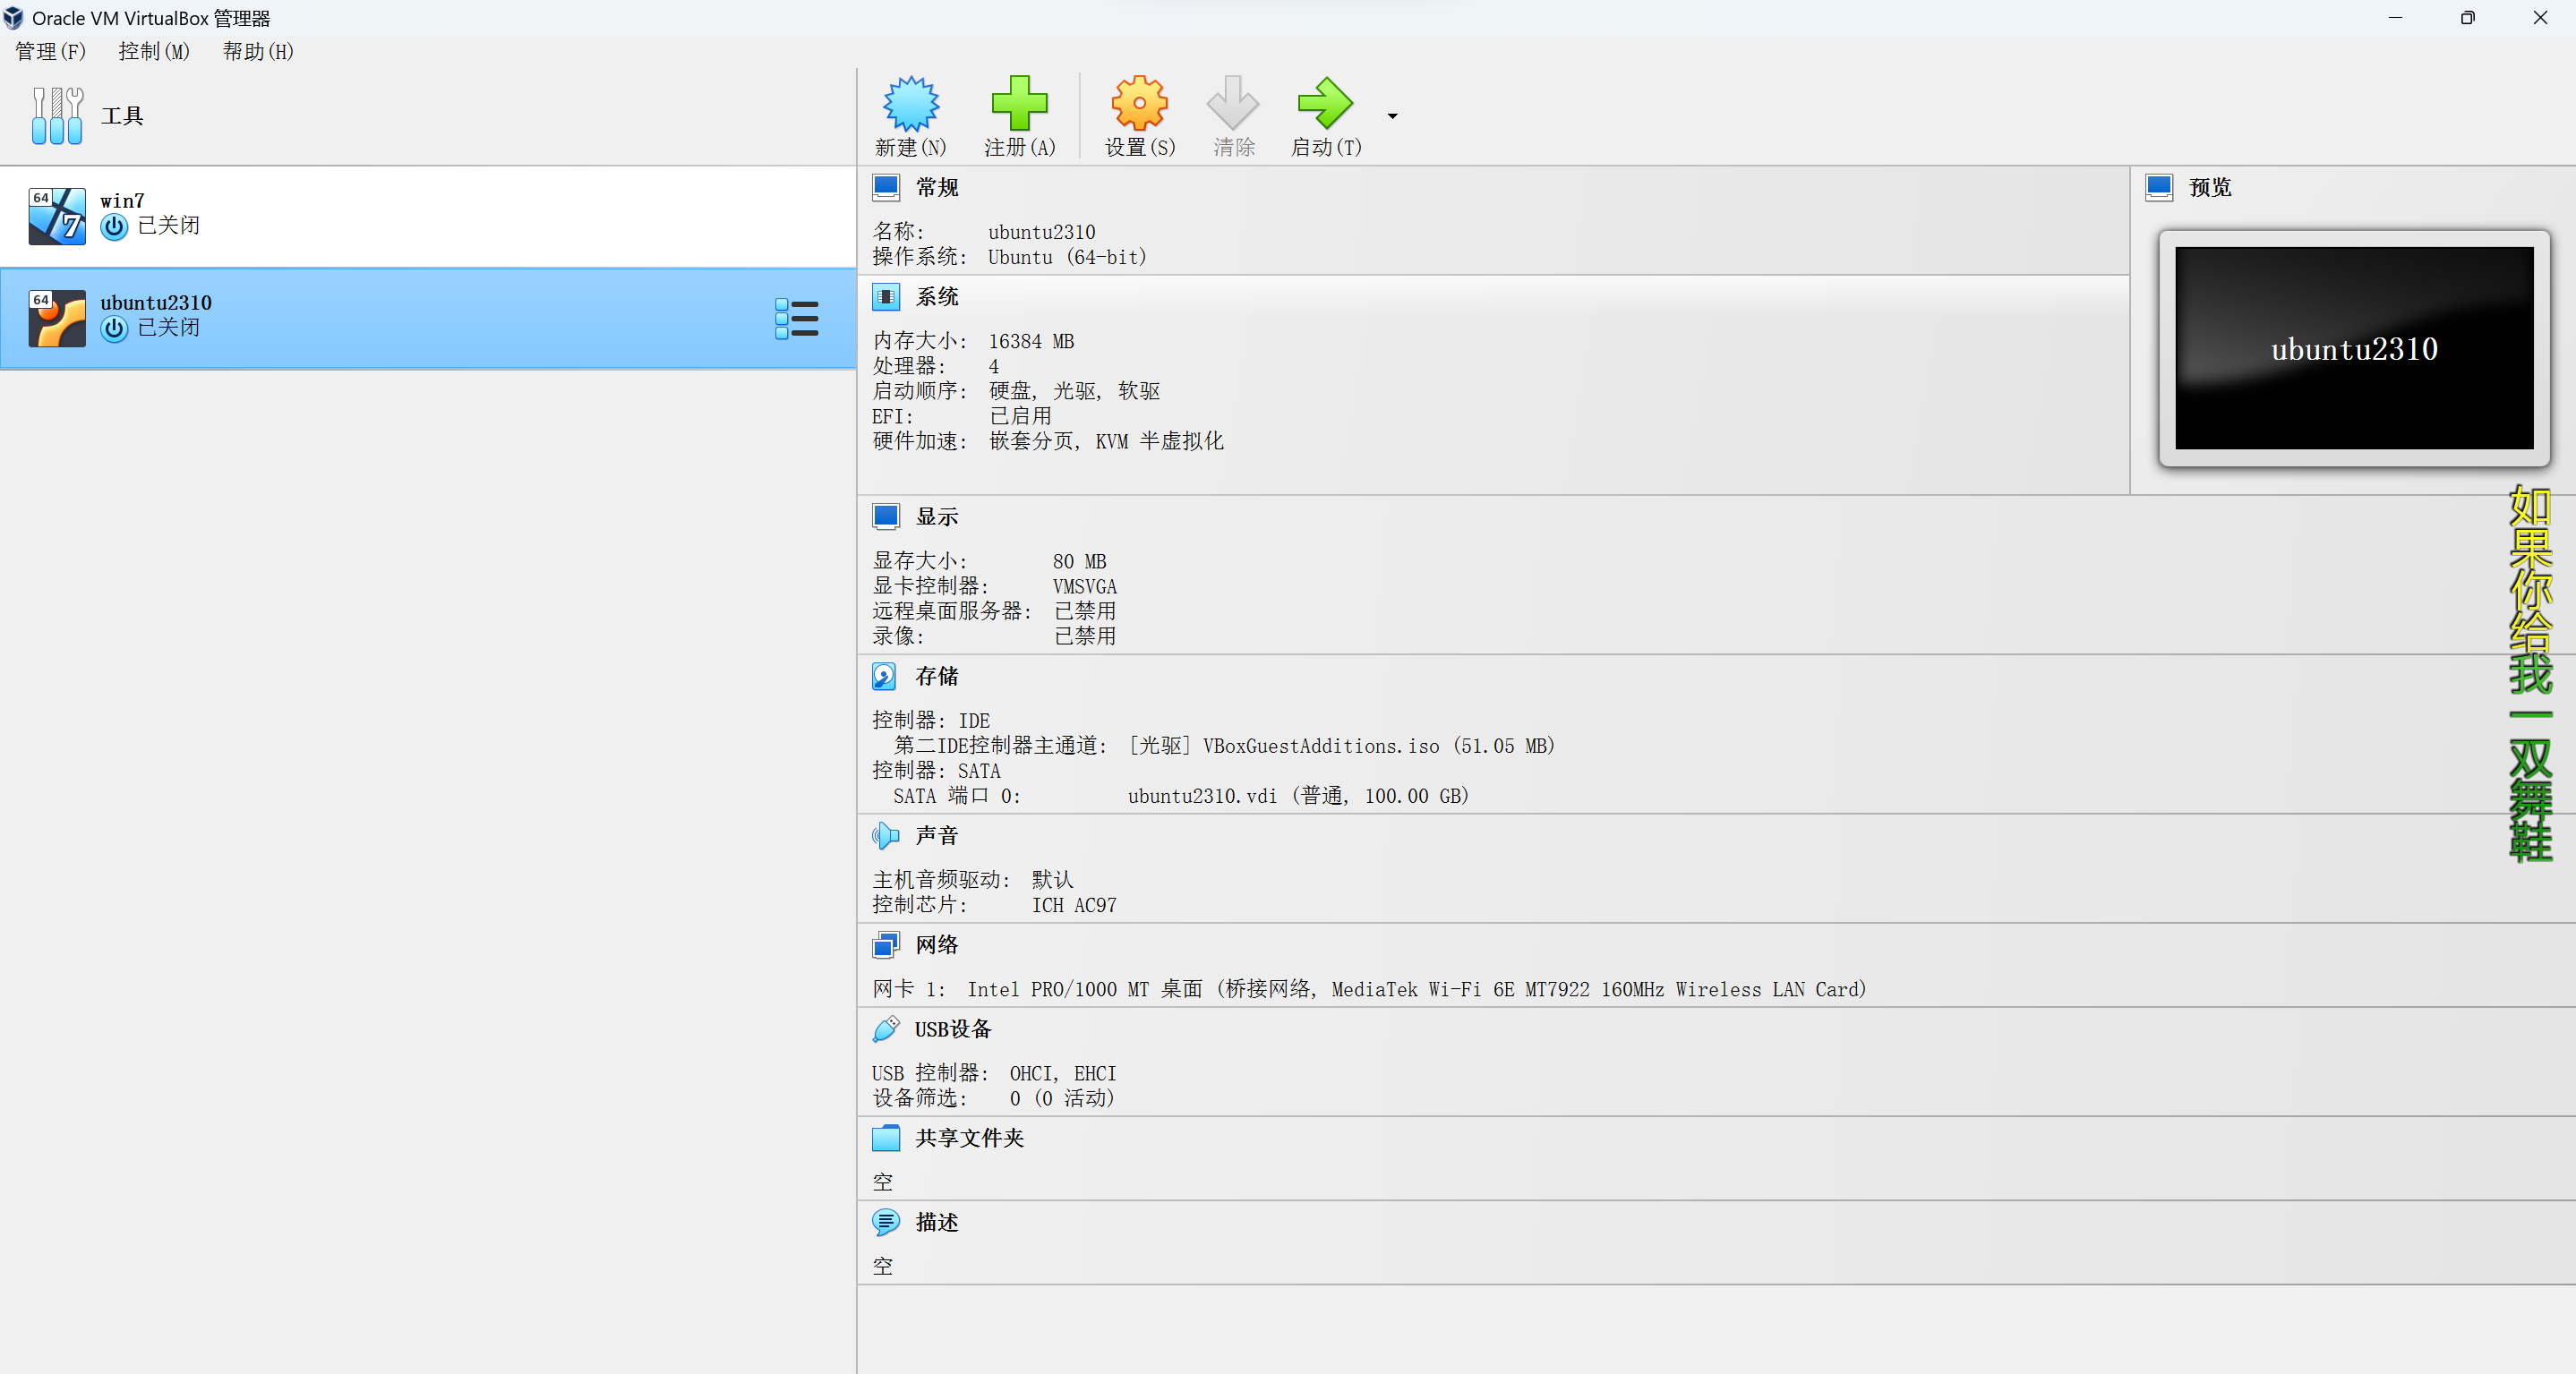Screen dimensions: 2576x1374
Task: Click the VirtualBox app icon in title bar
Action: coord(14,18)
